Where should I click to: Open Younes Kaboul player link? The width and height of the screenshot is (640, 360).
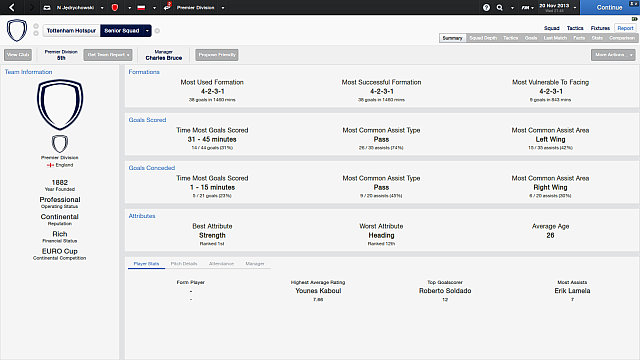point(318,291)
